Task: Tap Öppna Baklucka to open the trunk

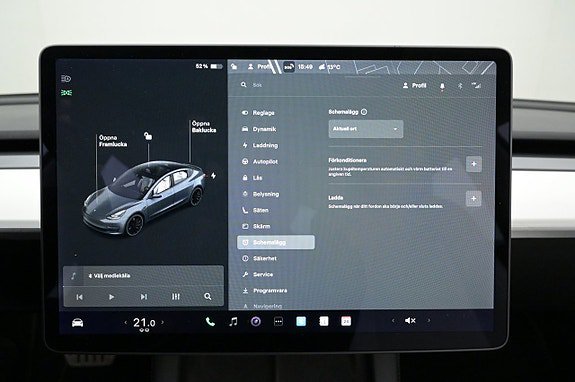Action: 204,127
